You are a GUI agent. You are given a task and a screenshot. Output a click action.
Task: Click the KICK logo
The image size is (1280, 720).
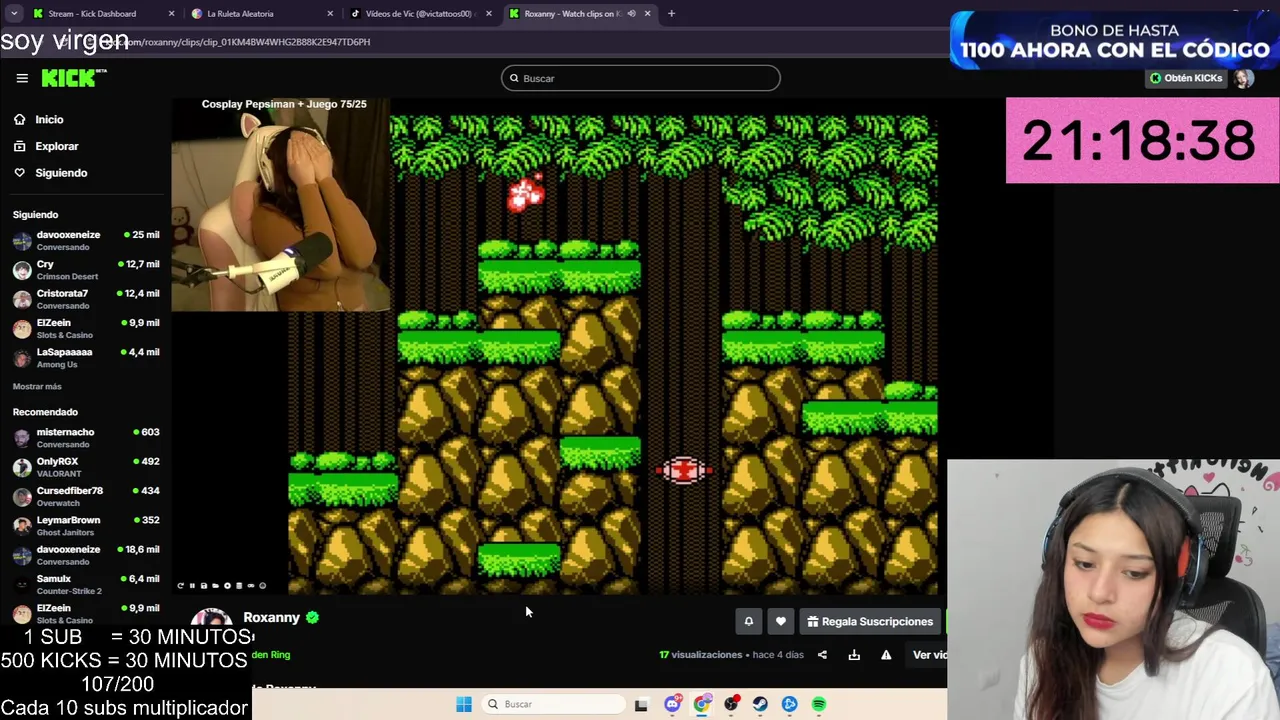[x=74, y=78]
